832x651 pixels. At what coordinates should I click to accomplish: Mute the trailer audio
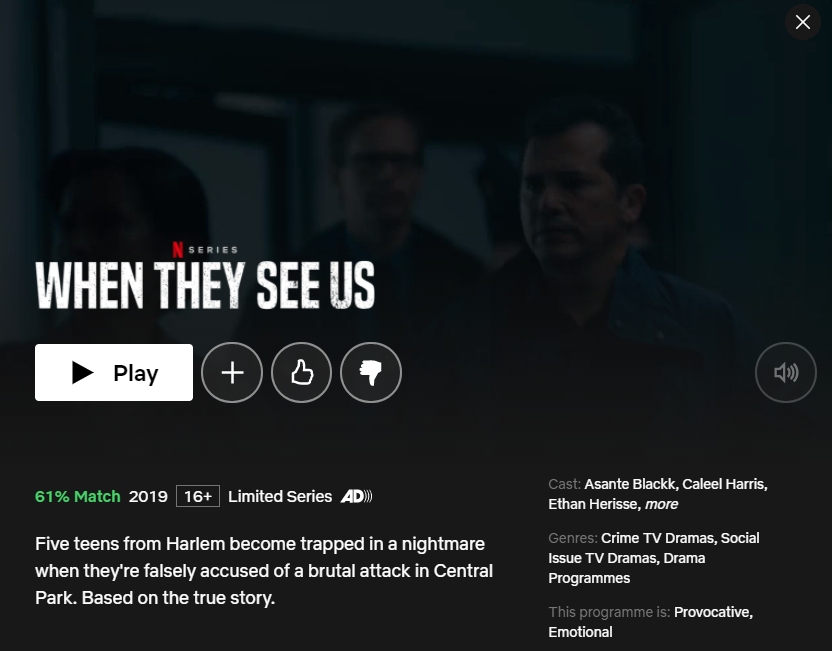point(786,372)
